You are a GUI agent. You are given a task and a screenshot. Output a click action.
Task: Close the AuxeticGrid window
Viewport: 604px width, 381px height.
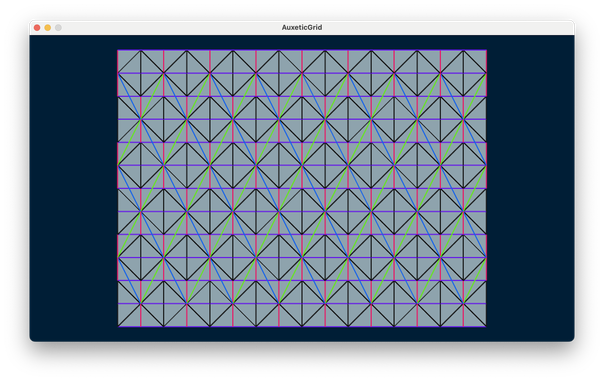[x=37, y=28]
